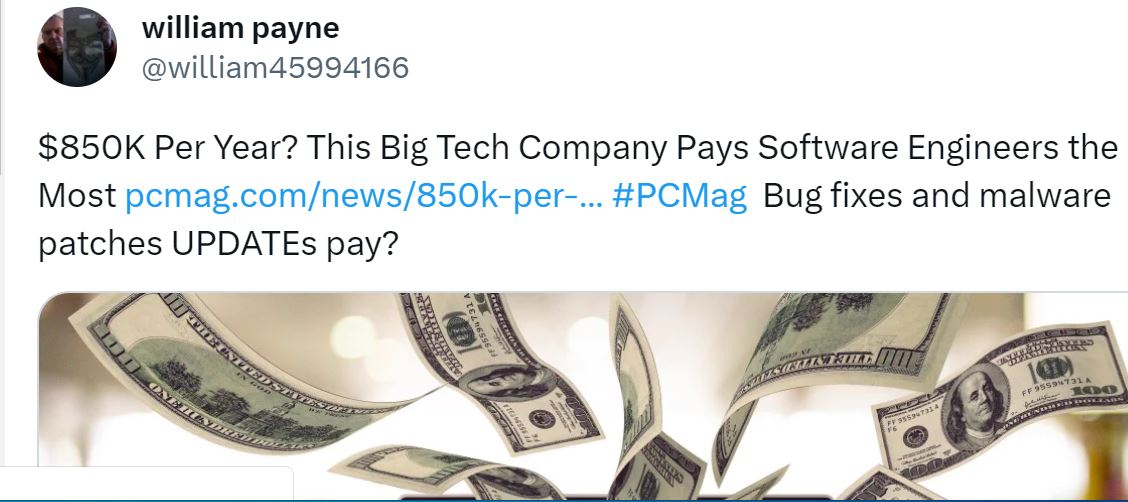
Task: Click the curled center bill with Franklin's portrait
Action: pos(504,374)
